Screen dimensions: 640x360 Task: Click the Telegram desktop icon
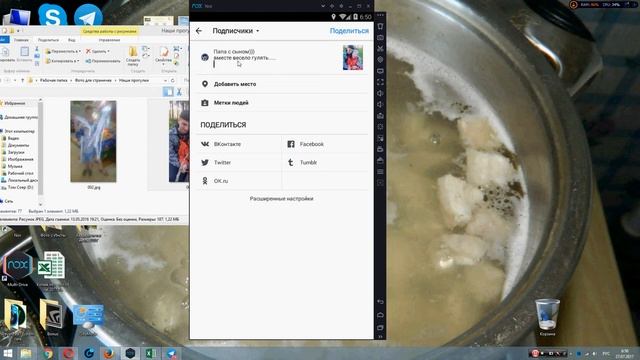point(88,16)
